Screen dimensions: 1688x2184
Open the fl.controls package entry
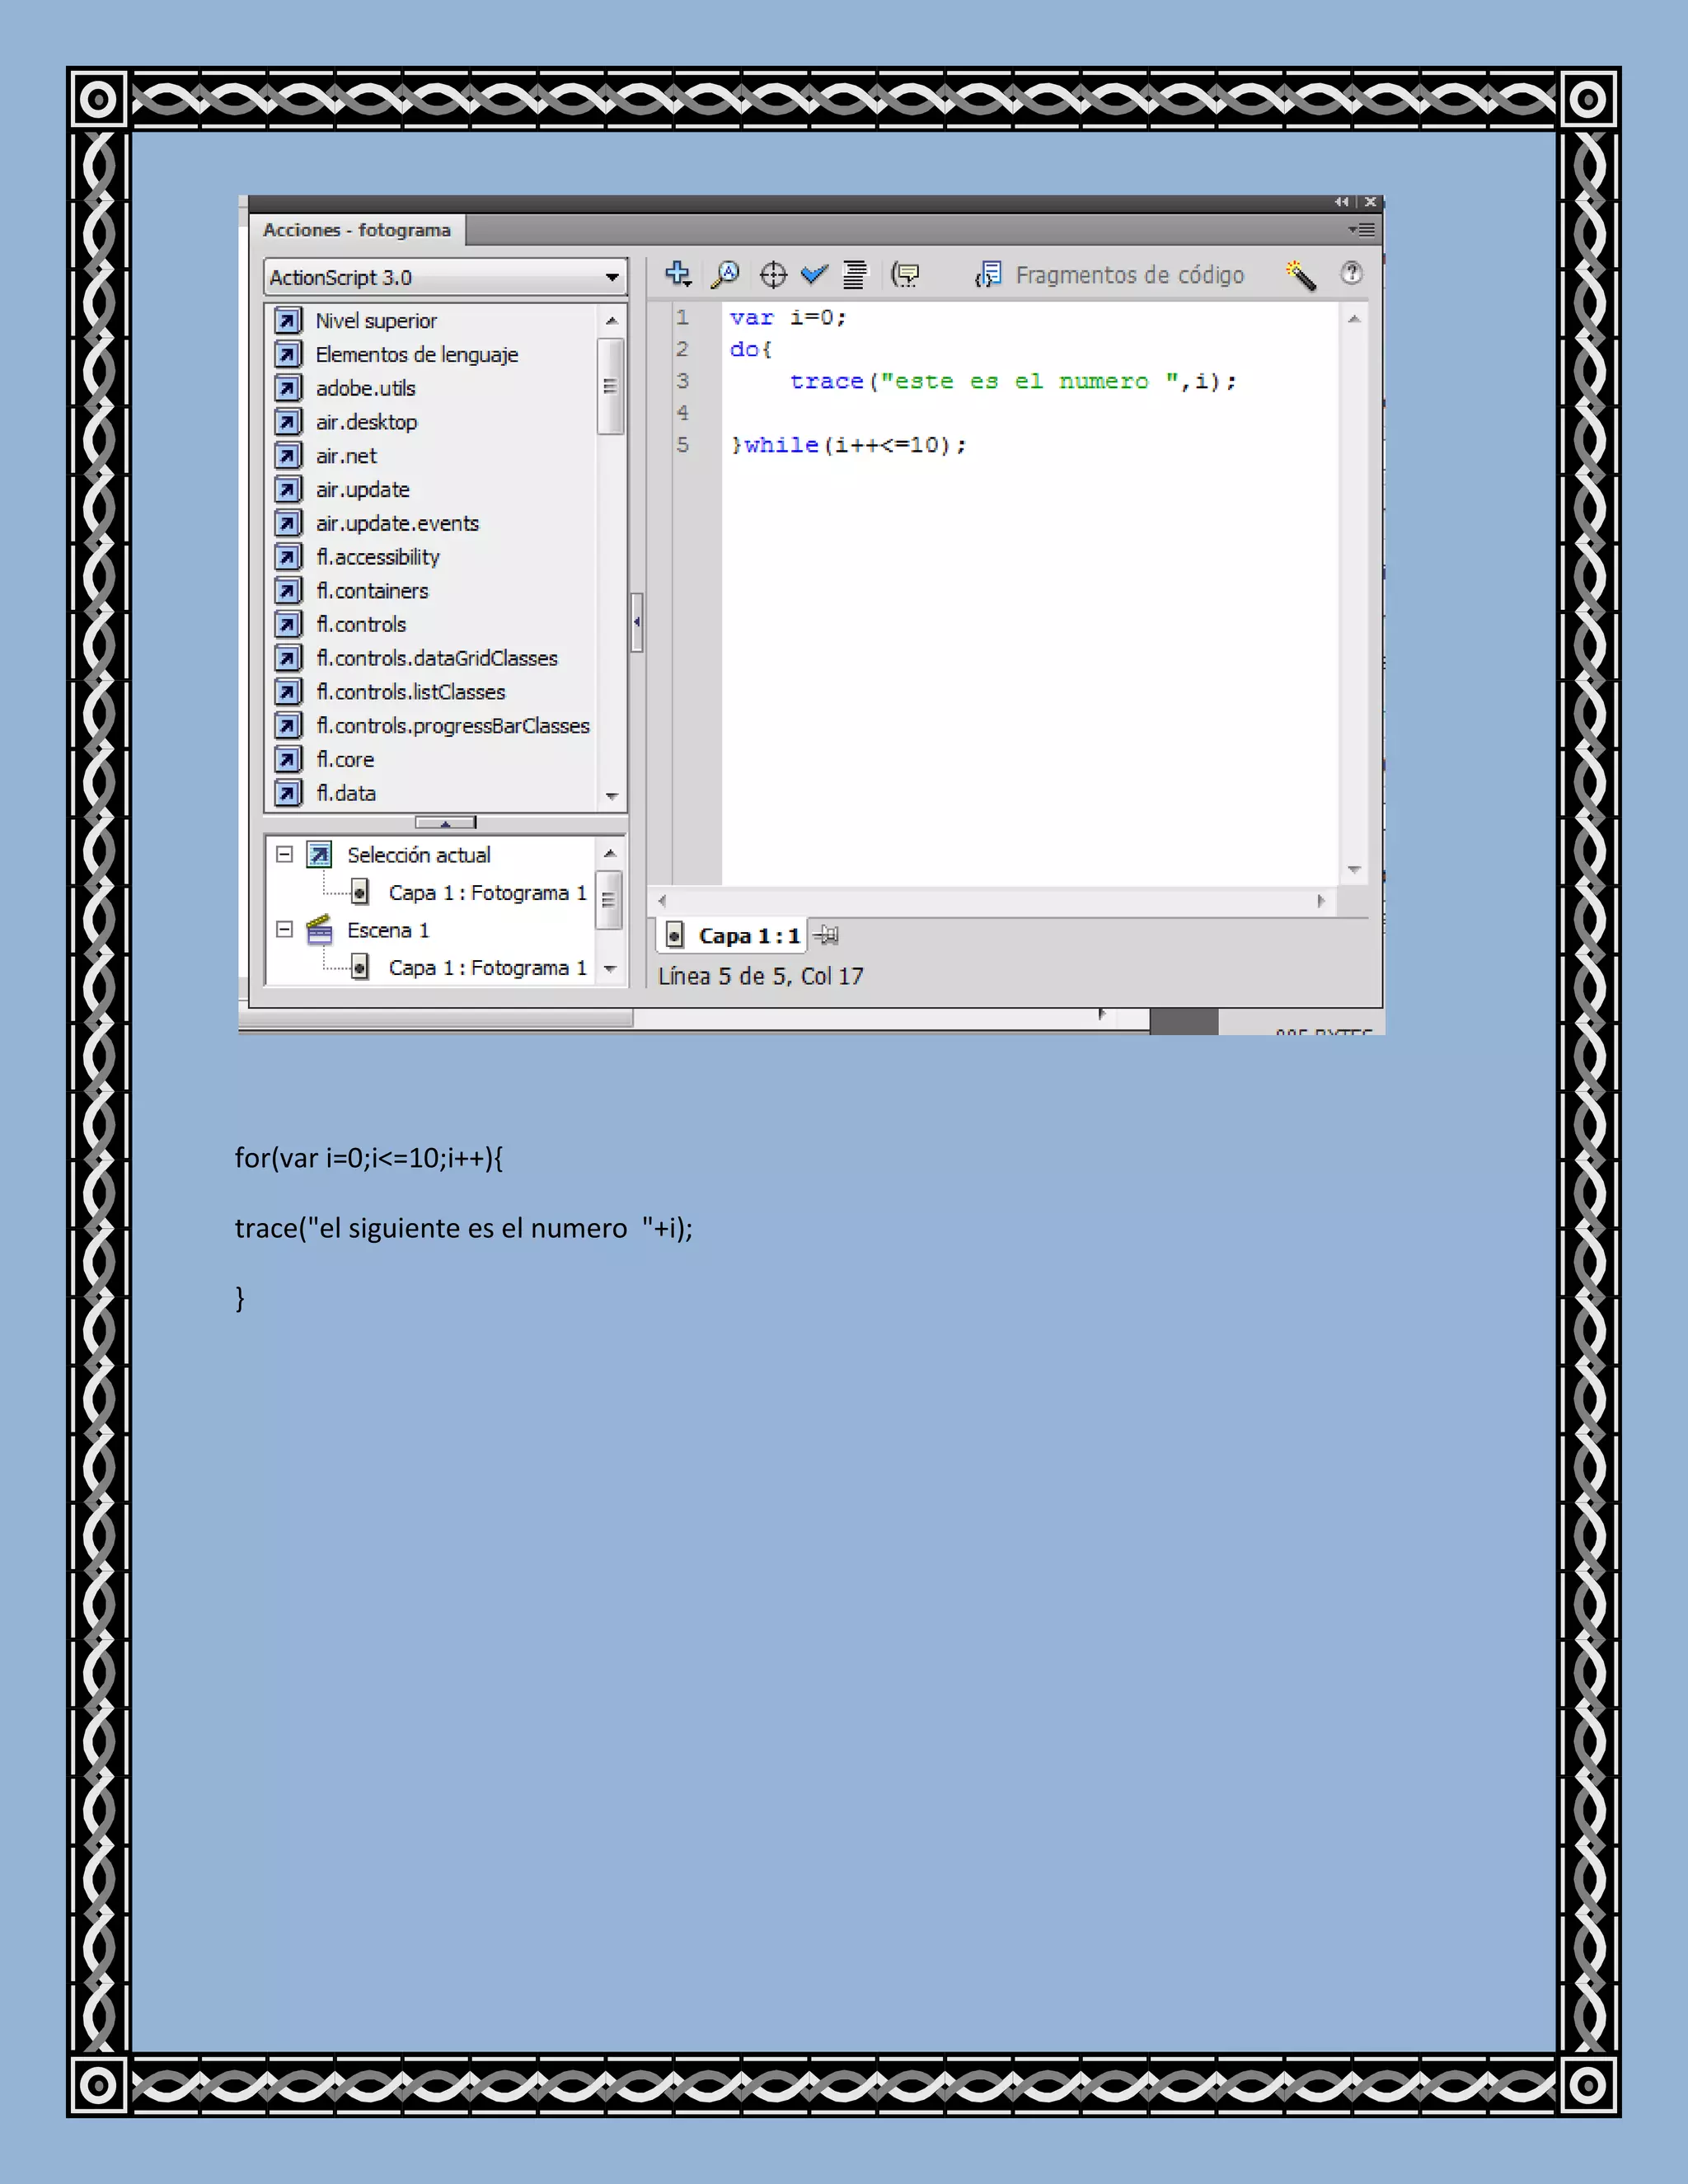pos(361,624)
